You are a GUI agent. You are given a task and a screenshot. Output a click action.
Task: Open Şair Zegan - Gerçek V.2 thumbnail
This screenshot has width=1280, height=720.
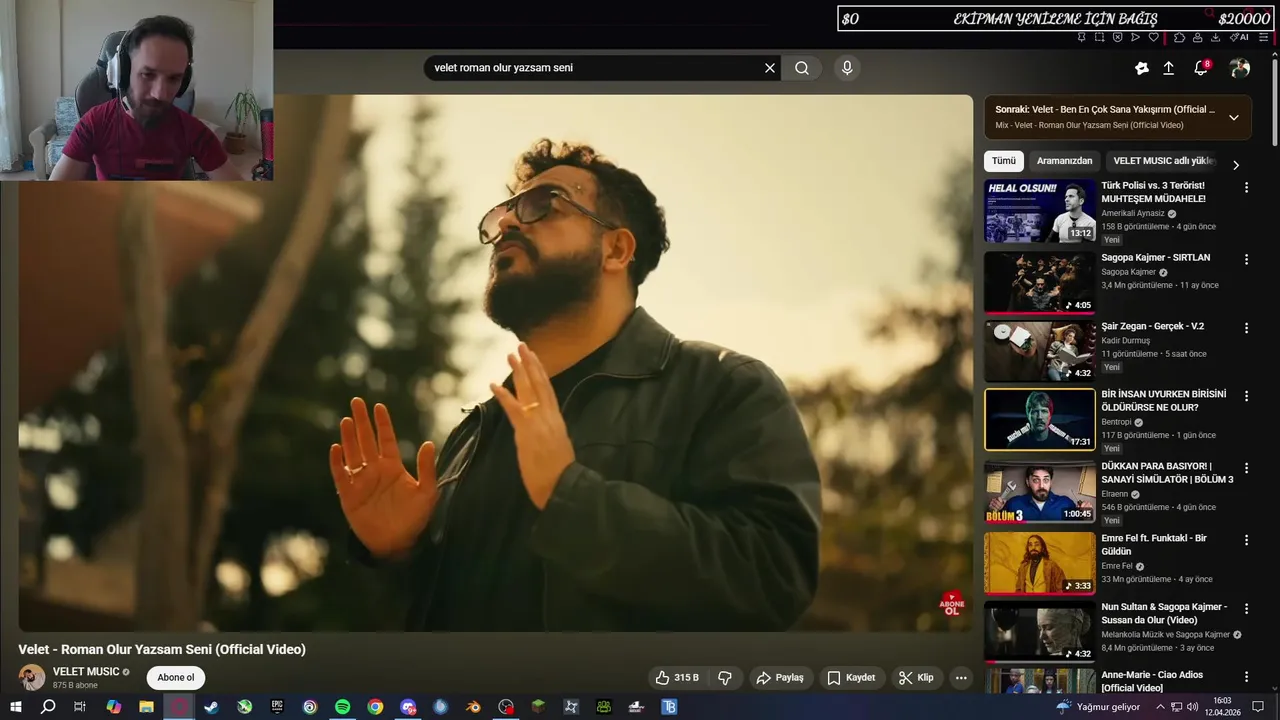pyautogui.click(x=1040, y=351)
